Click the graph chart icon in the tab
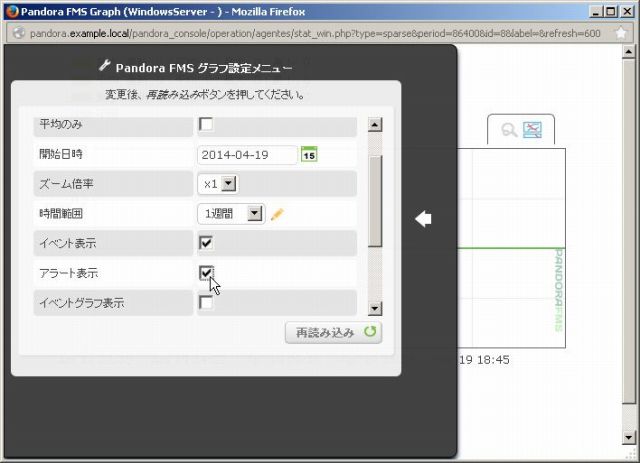 click(532, 130)
